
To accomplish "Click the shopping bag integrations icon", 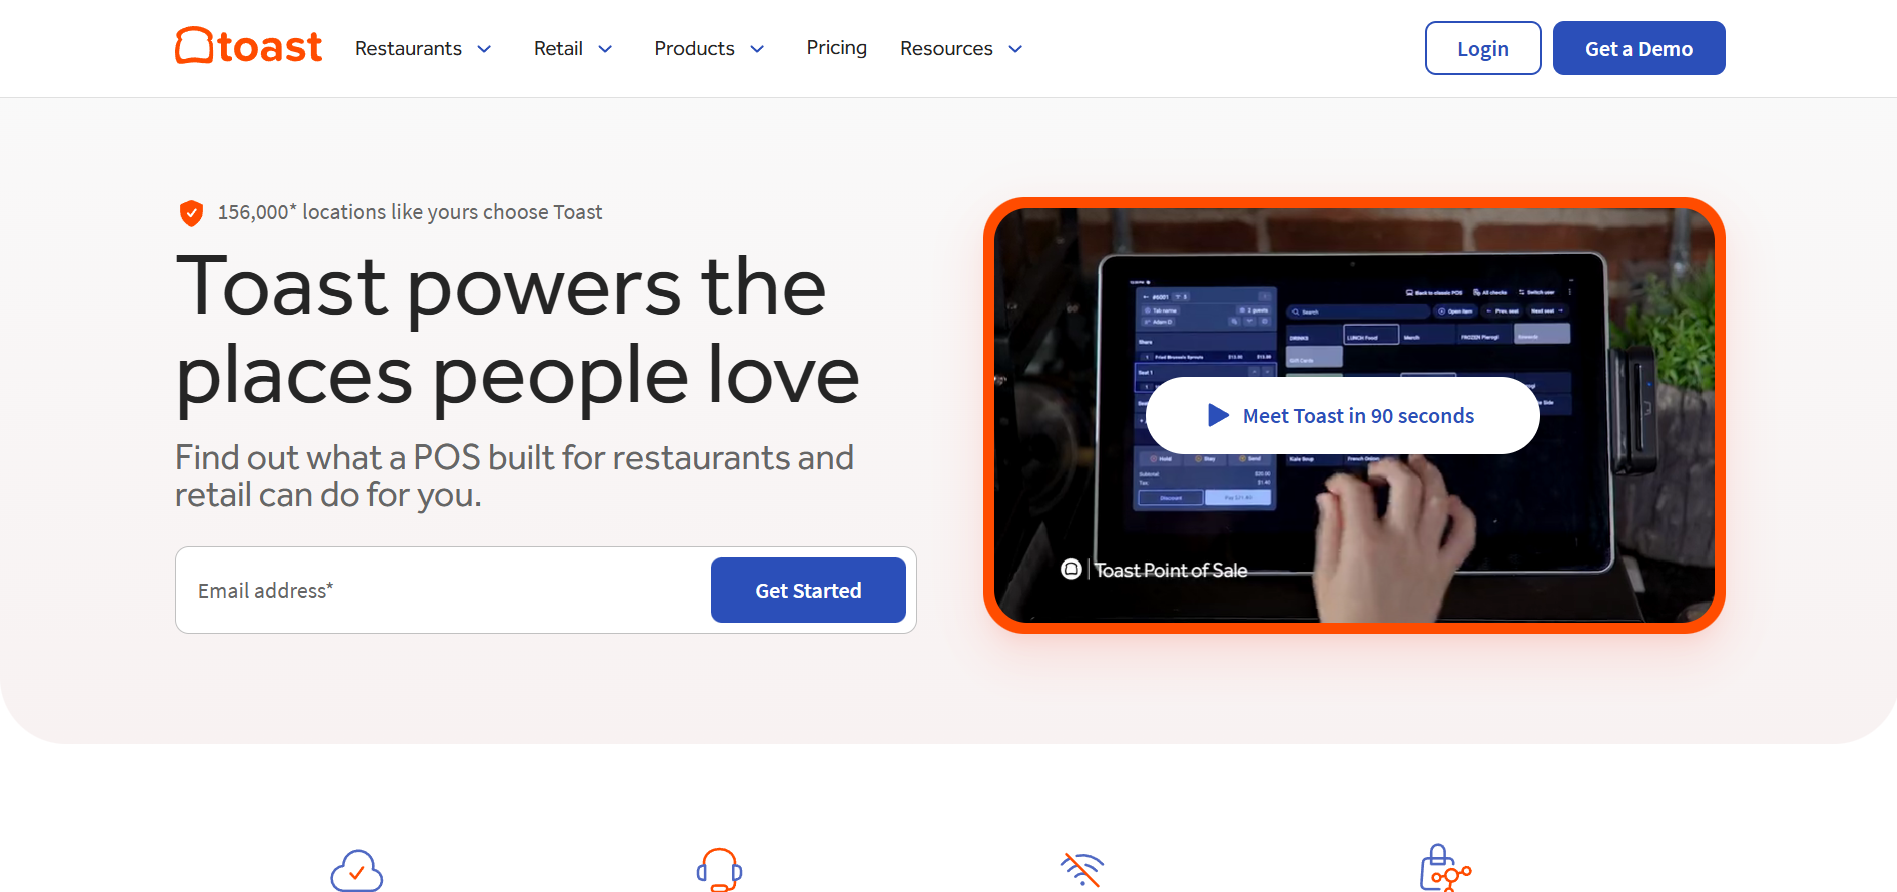I will point(1445,868).
